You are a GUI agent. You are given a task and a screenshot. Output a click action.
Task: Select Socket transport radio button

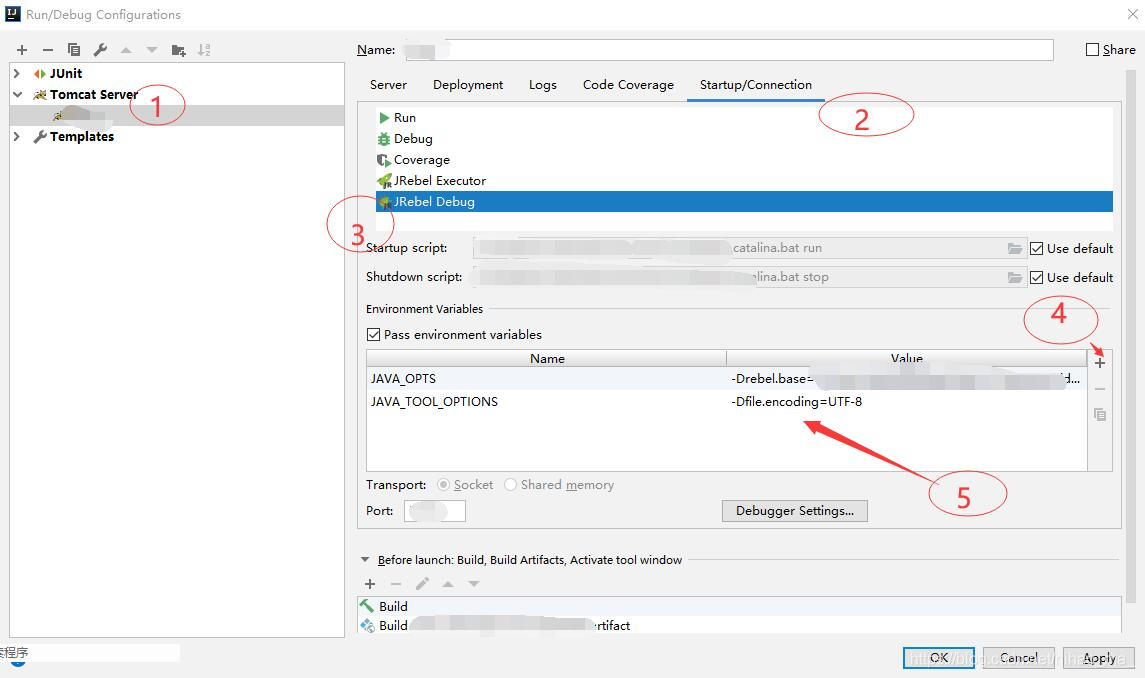click(443, 484)
